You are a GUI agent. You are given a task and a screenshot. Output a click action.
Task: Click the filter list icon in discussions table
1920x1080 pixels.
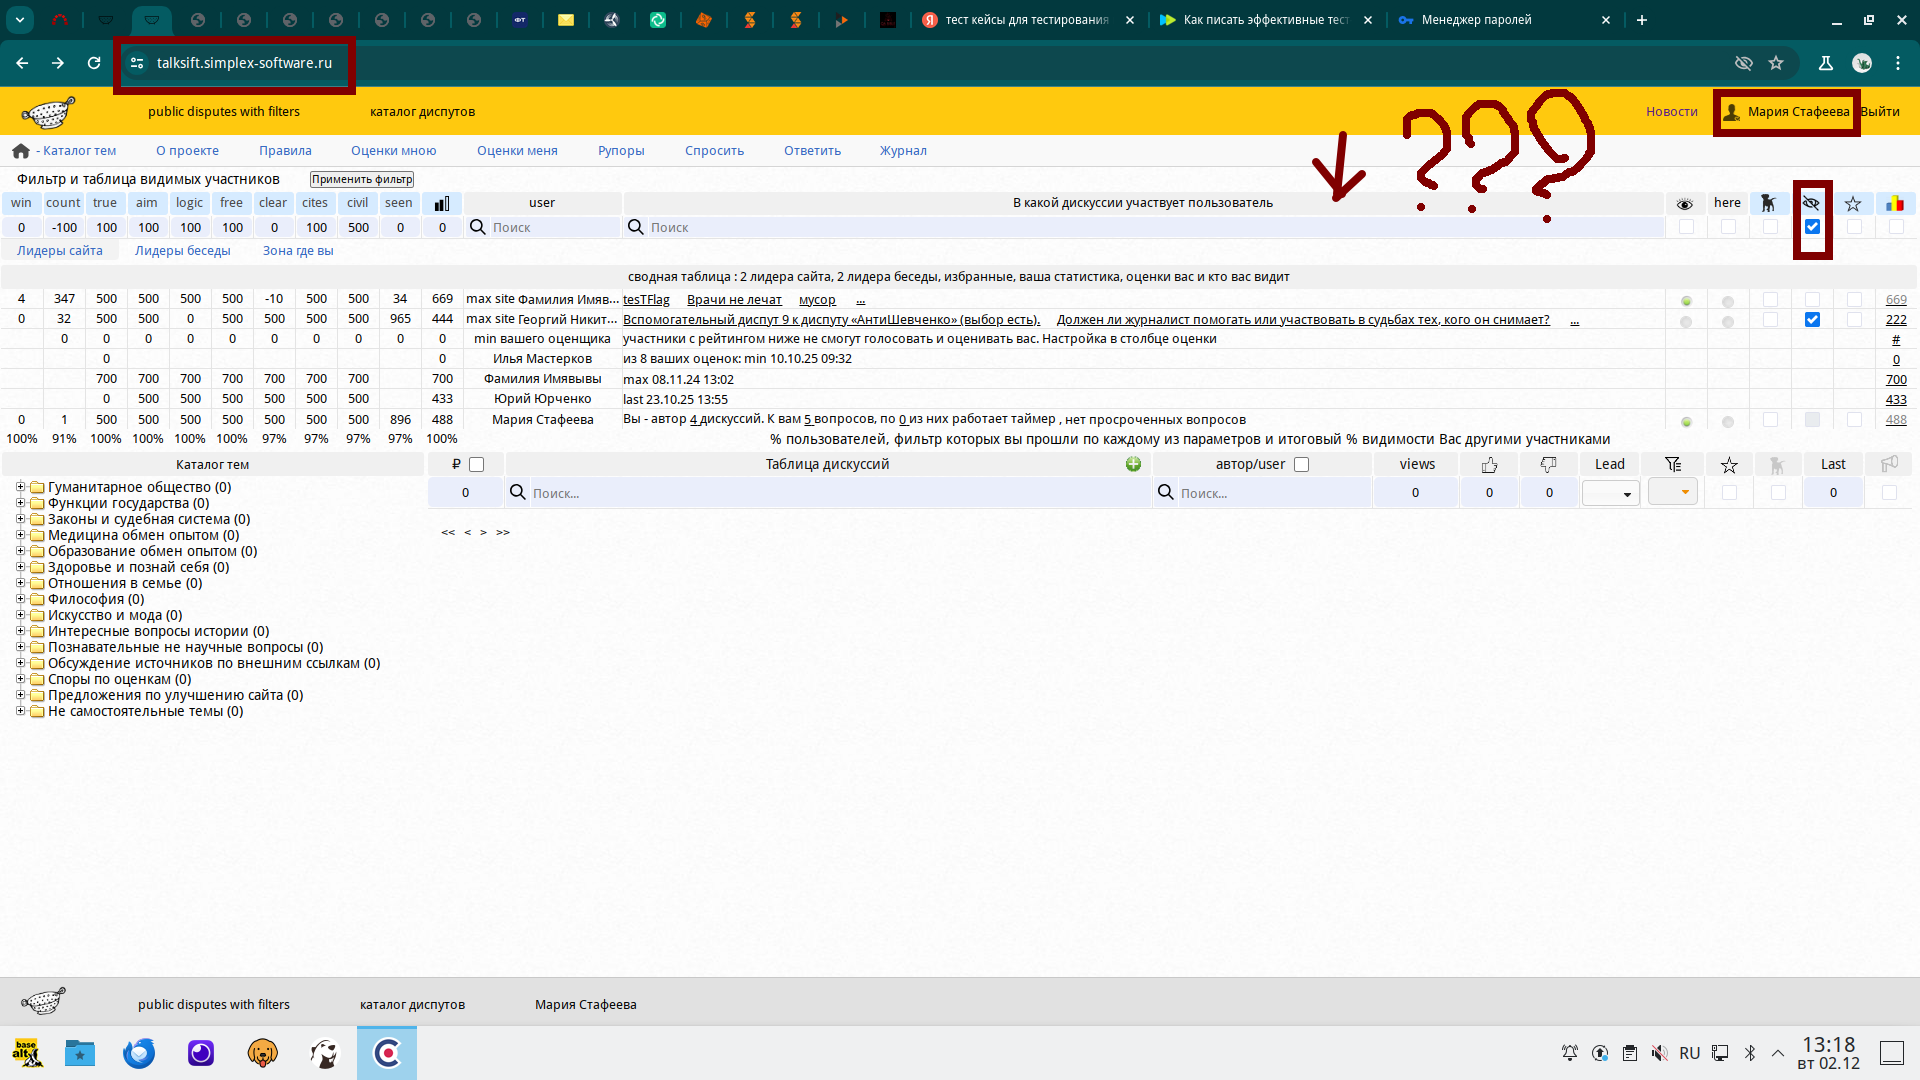click(x=1673, y=464)
